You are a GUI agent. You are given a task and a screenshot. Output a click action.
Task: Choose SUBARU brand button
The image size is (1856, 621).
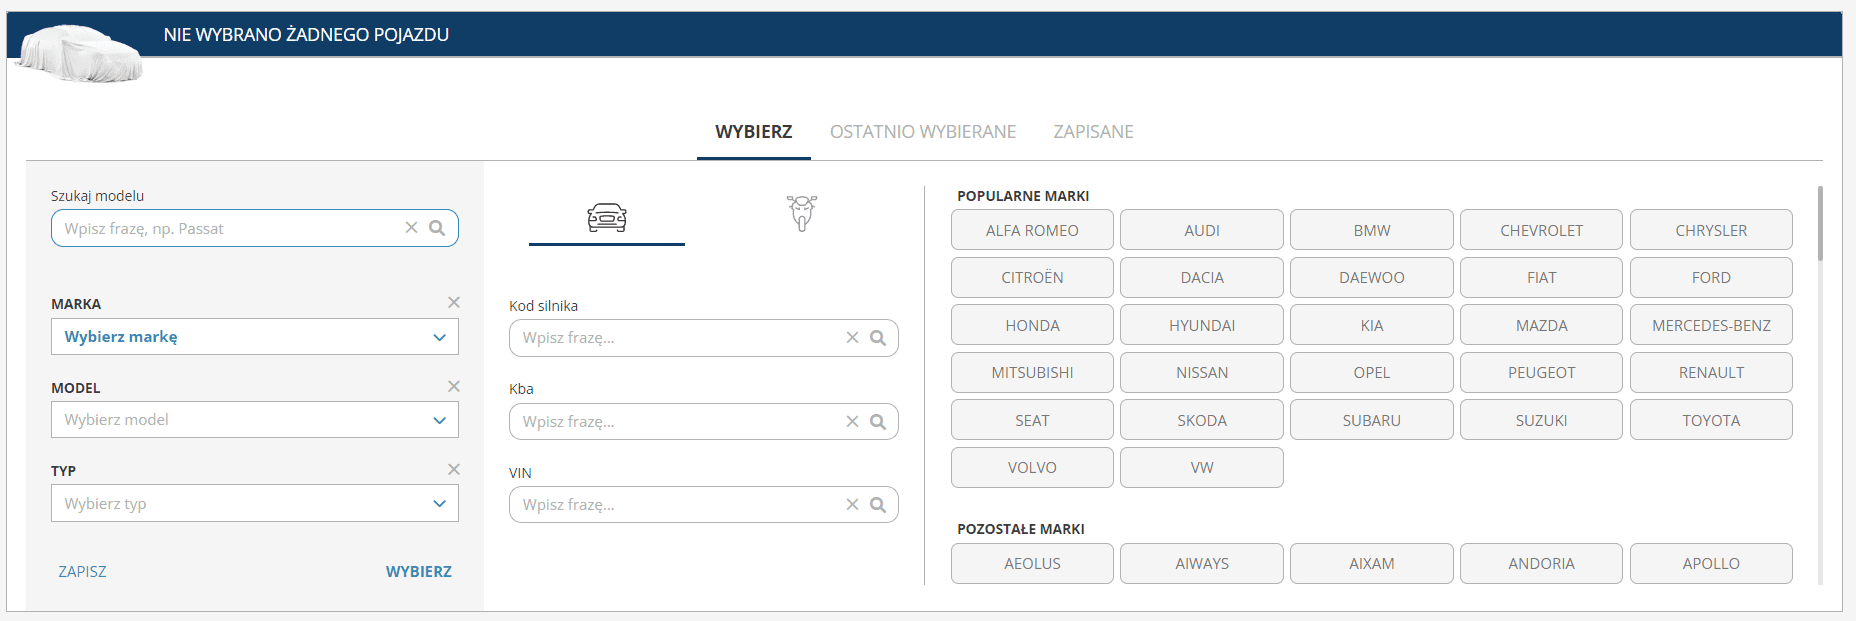1372,420
